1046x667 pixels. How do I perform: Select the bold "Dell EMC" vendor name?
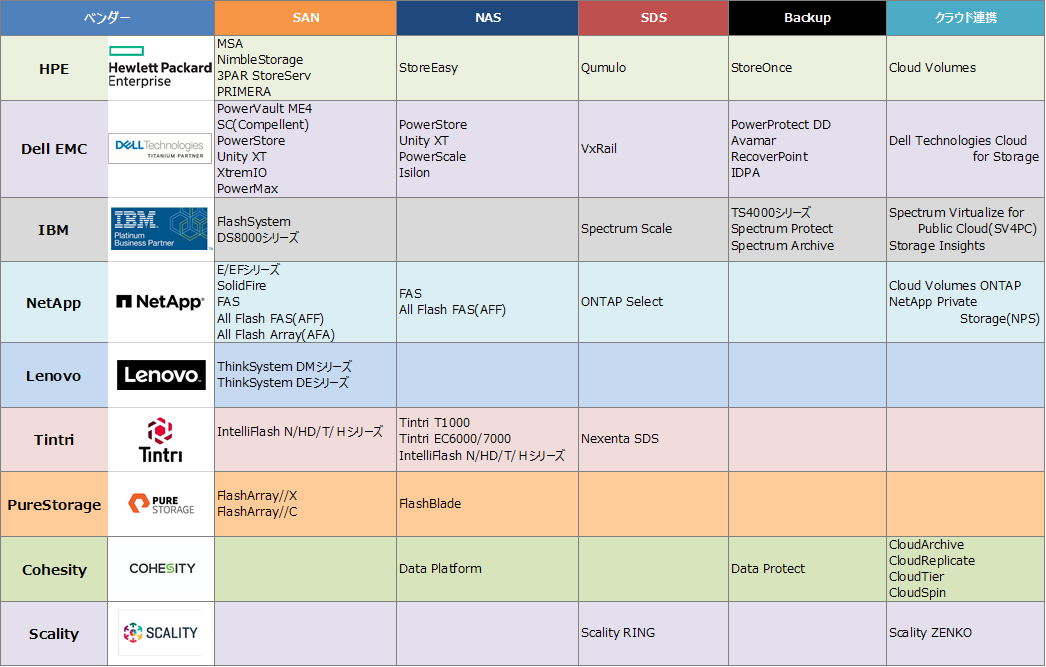[54, 149]
